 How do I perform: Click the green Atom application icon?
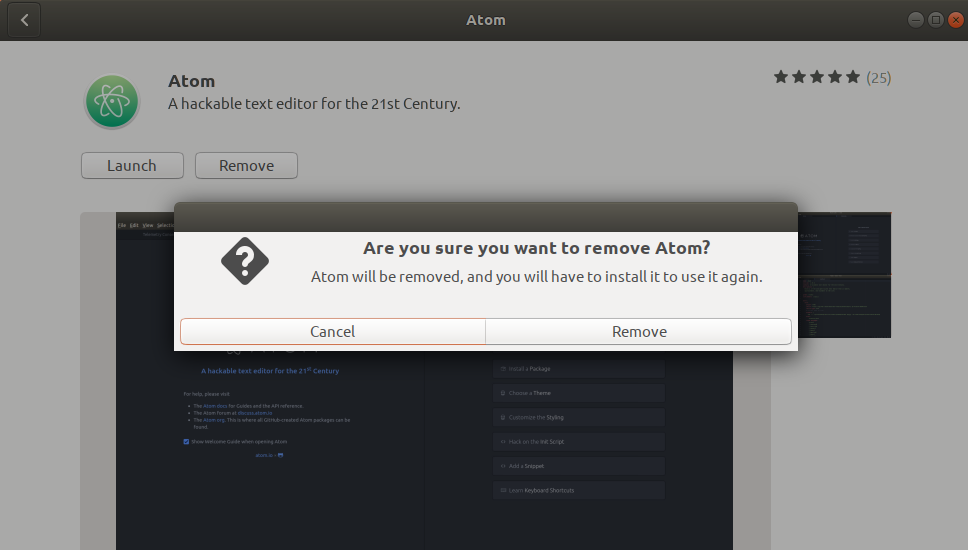point(111,102)
